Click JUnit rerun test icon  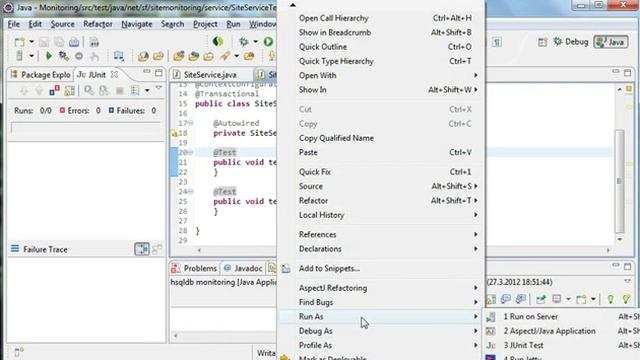(x=89, y=90)
